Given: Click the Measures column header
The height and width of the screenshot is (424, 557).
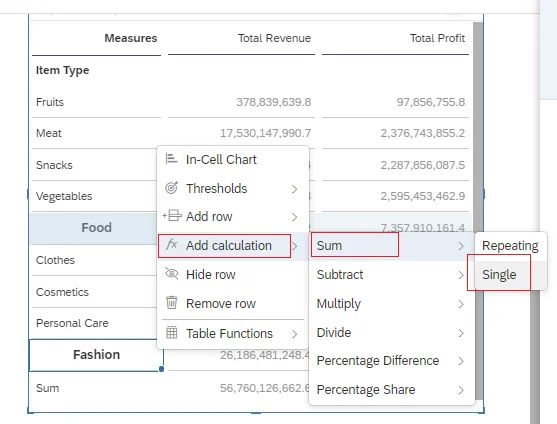Looking at the screenshot, I should 131,38.
